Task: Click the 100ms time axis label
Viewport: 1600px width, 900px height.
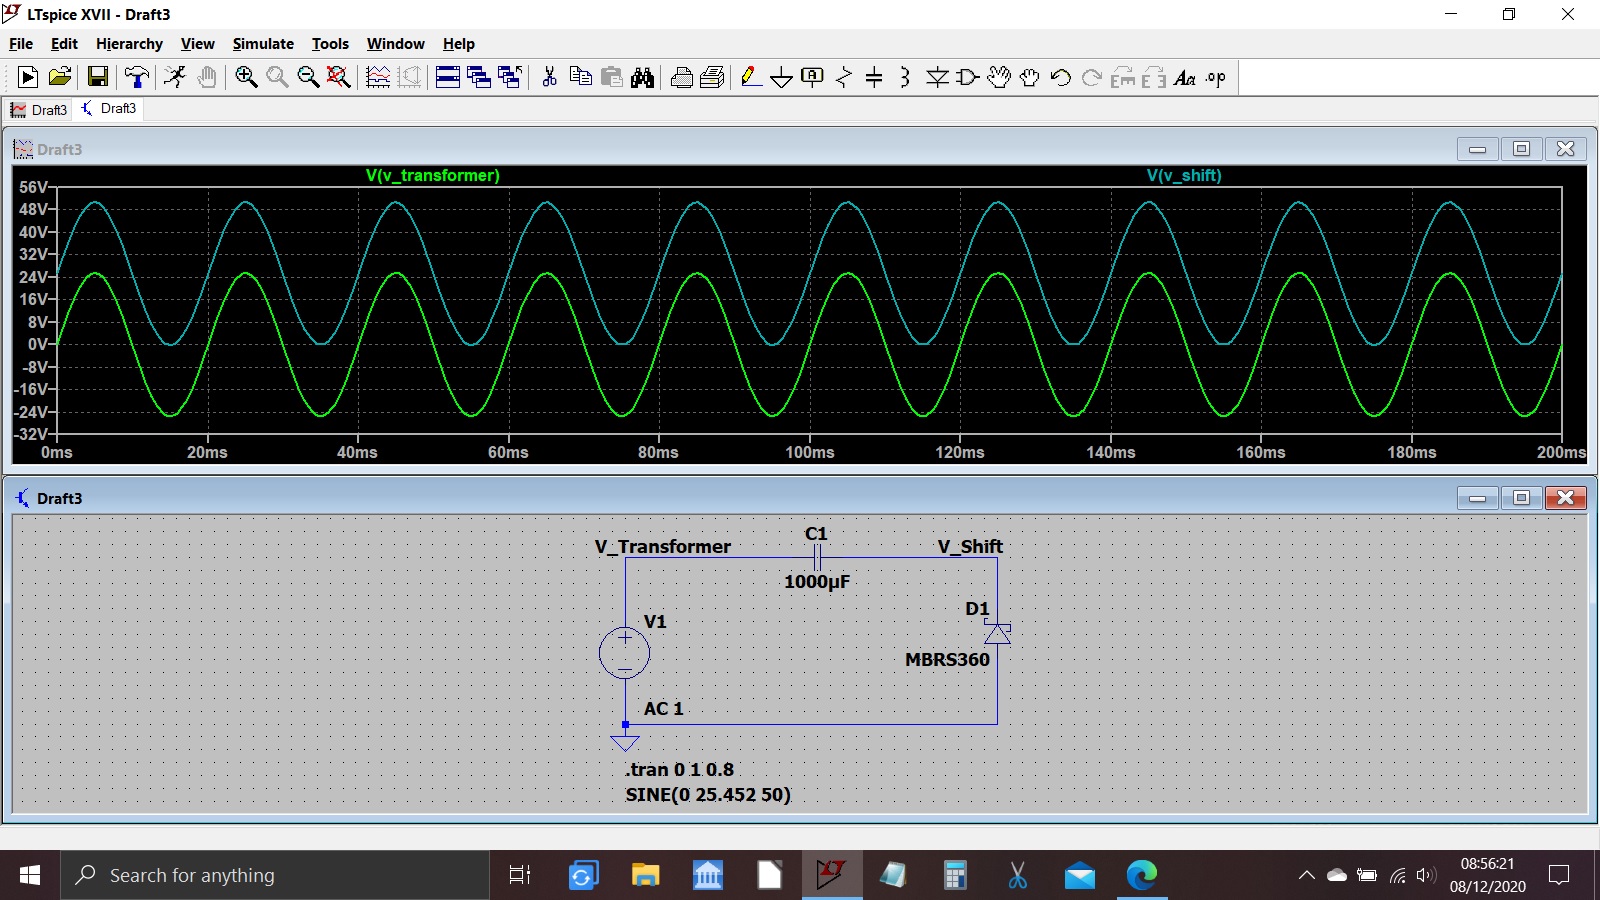Action: tap(810, 453)
